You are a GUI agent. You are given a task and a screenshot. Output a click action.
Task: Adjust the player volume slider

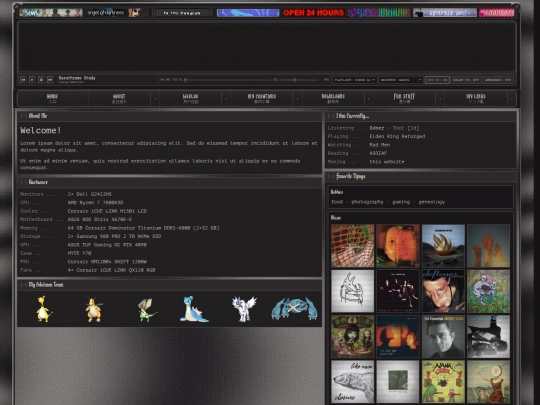[x=299, y=80]
